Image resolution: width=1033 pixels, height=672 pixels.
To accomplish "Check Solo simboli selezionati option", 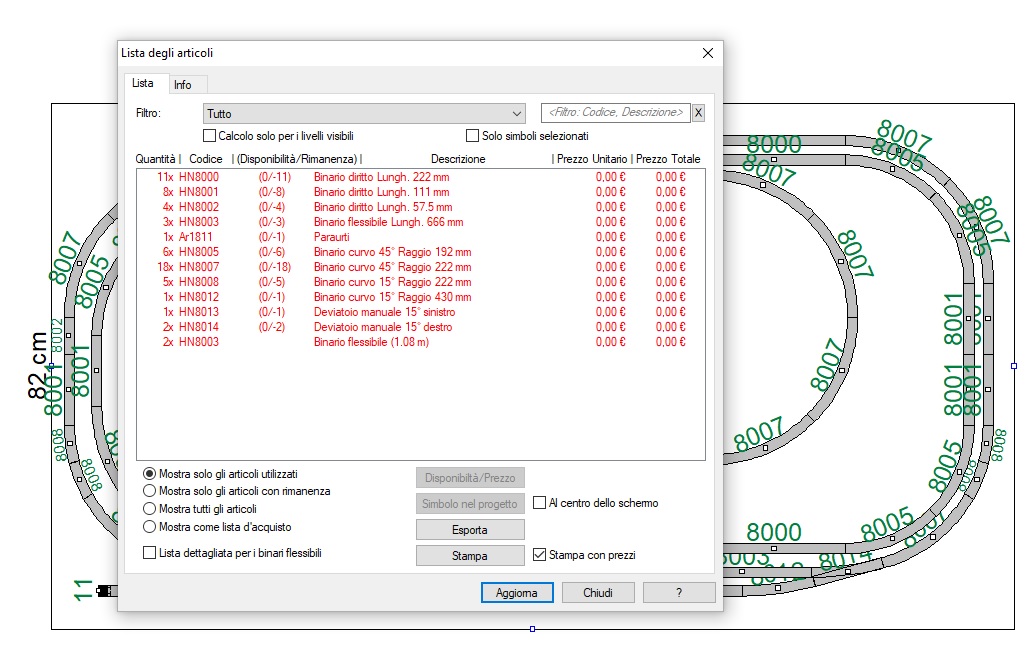I will [473, 136].
